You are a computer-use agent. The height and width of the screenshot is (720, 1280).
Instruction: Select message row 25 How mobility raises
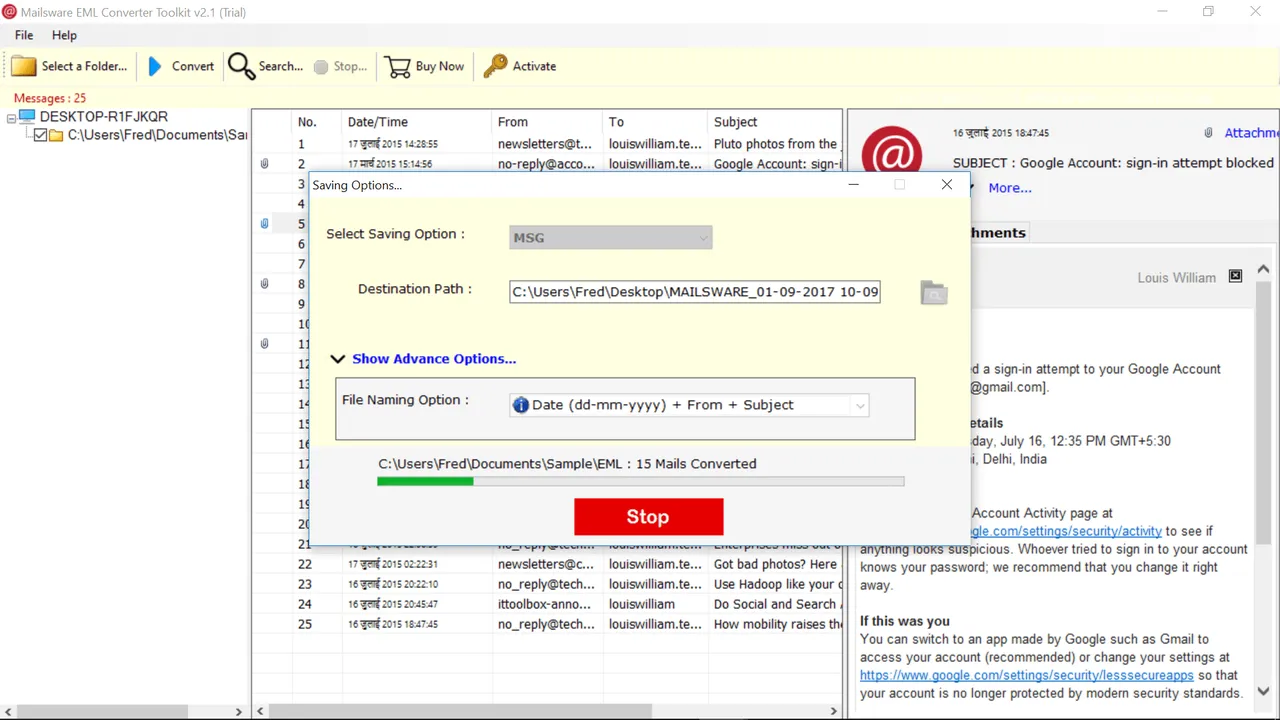[548, 624]
